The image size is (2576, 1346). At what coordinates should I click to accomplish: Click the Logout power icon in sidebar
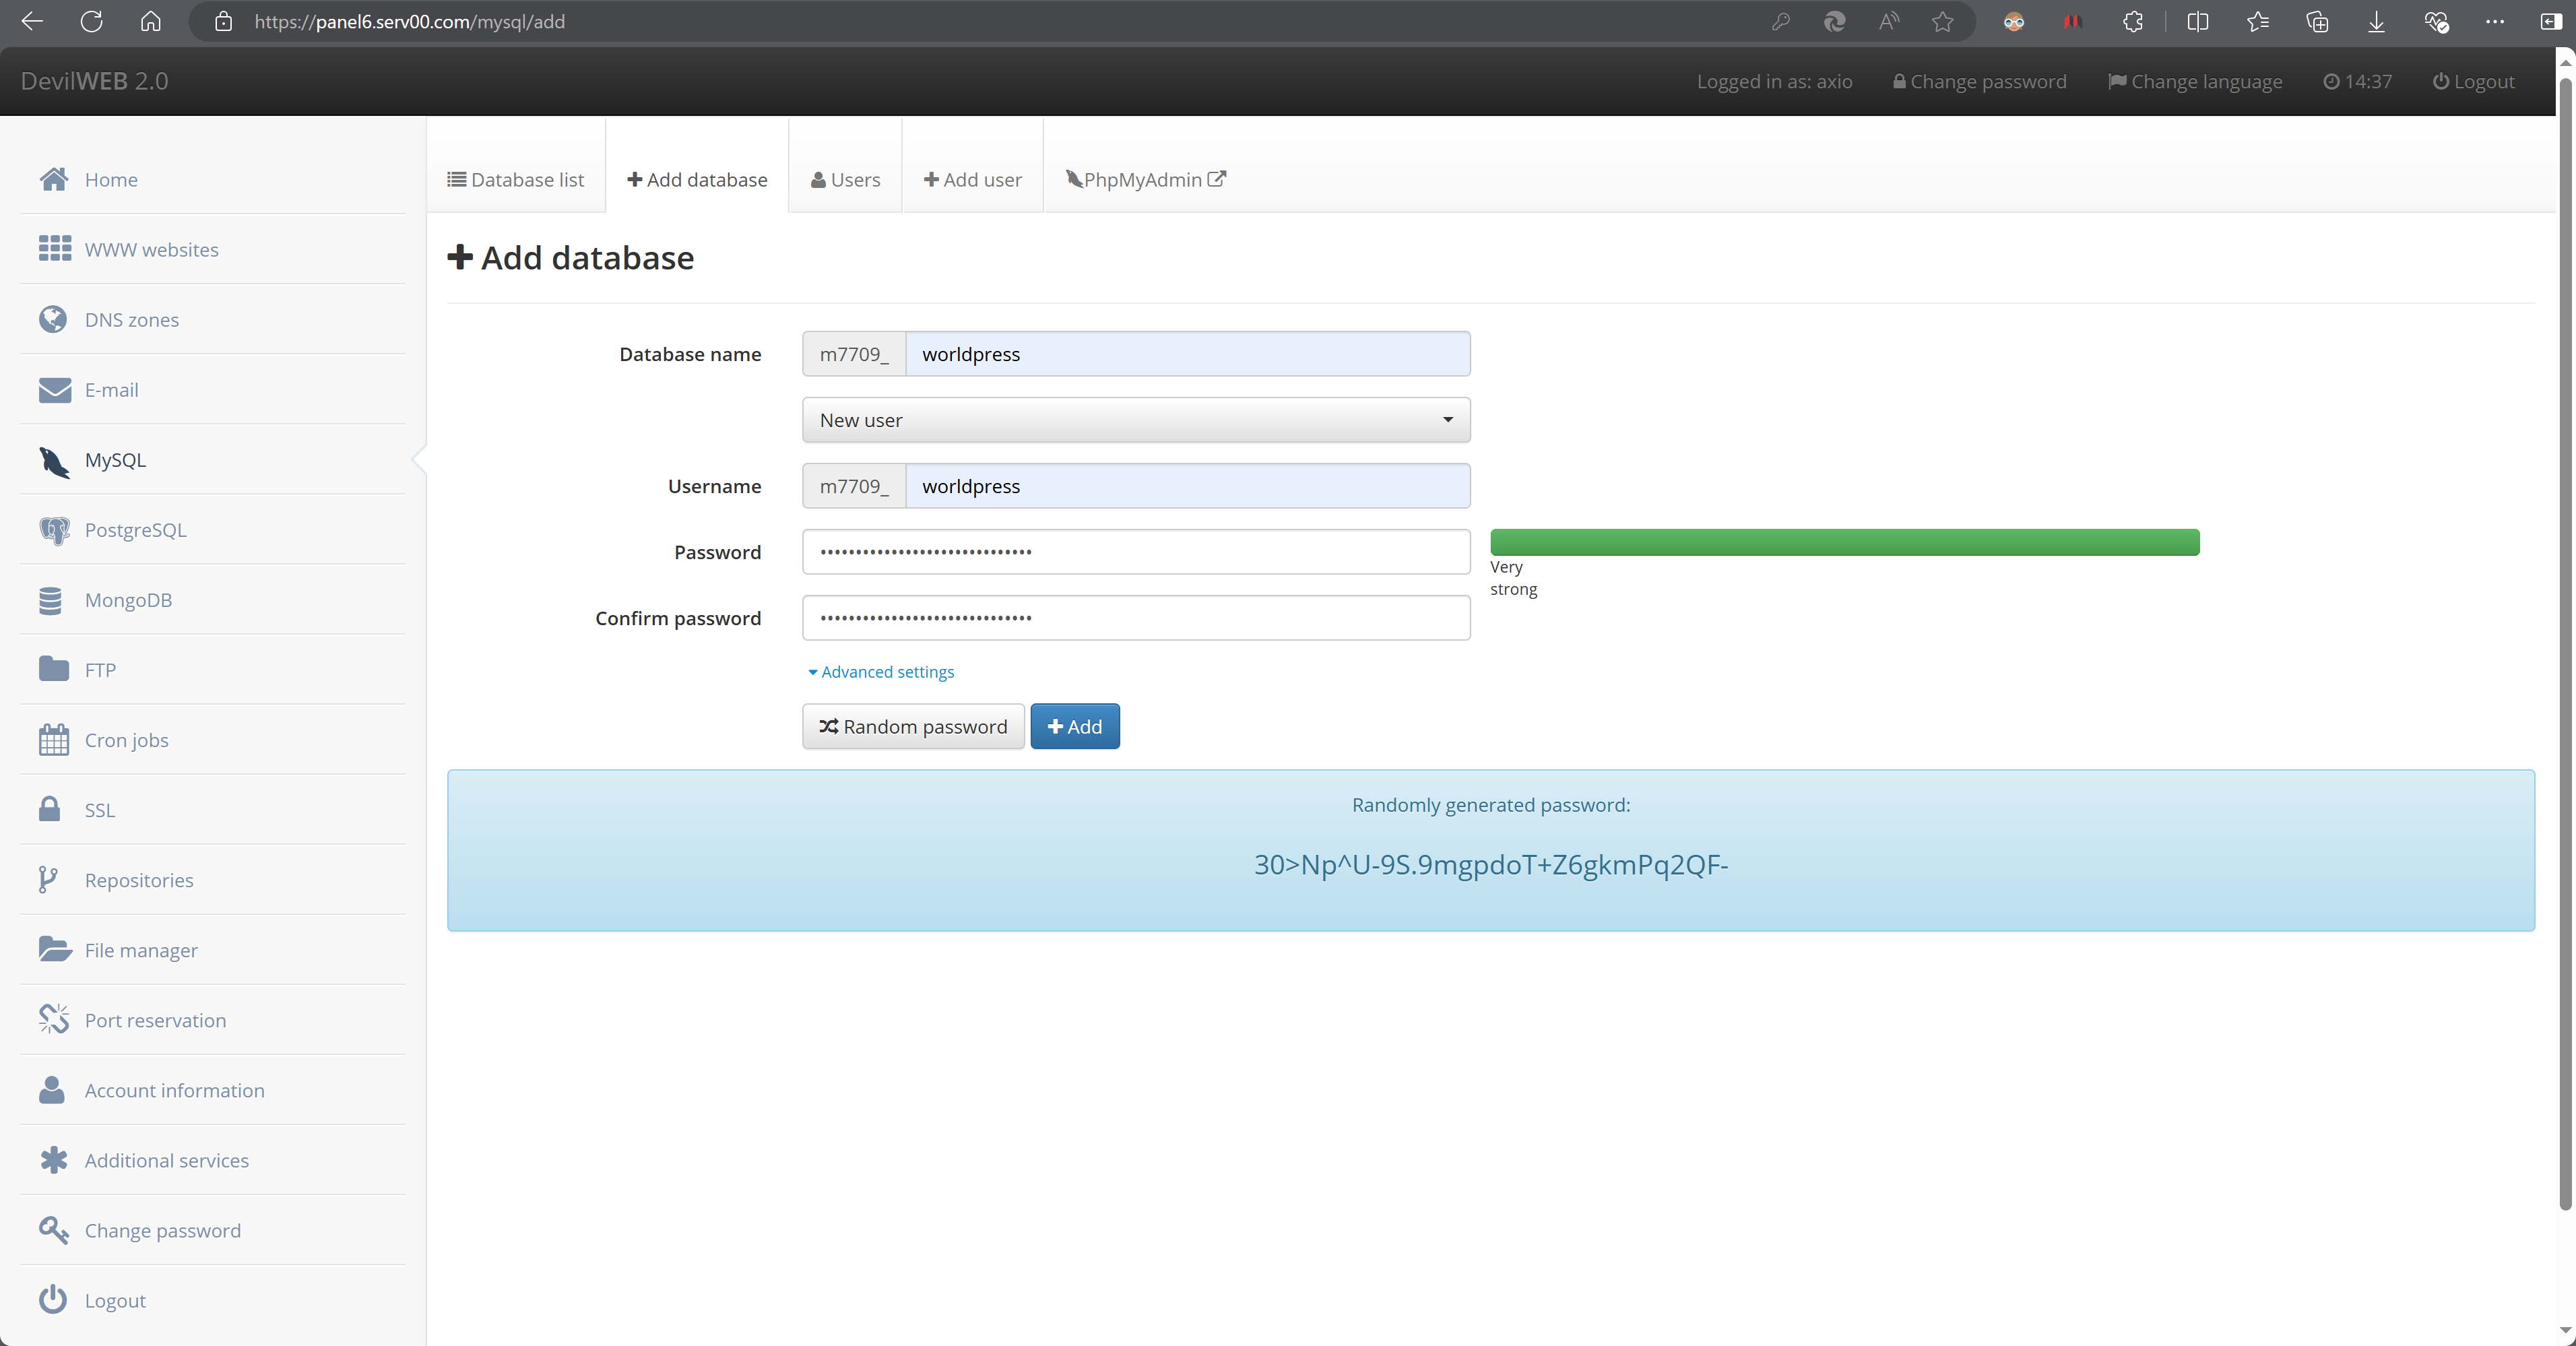pyautogui.click(x=53, y=1300)
